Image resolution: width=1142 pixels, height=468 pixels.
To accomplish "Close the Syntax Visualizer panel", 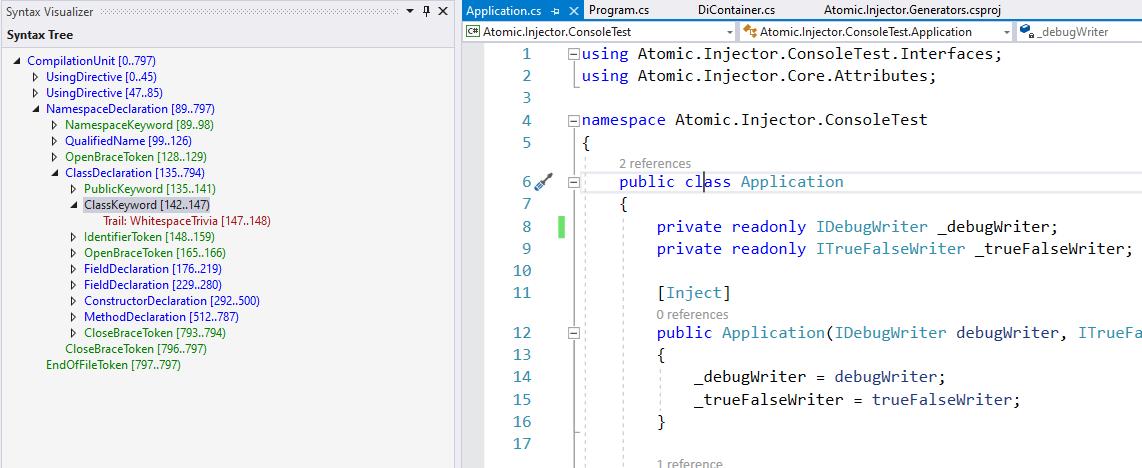I will (442, 12).
